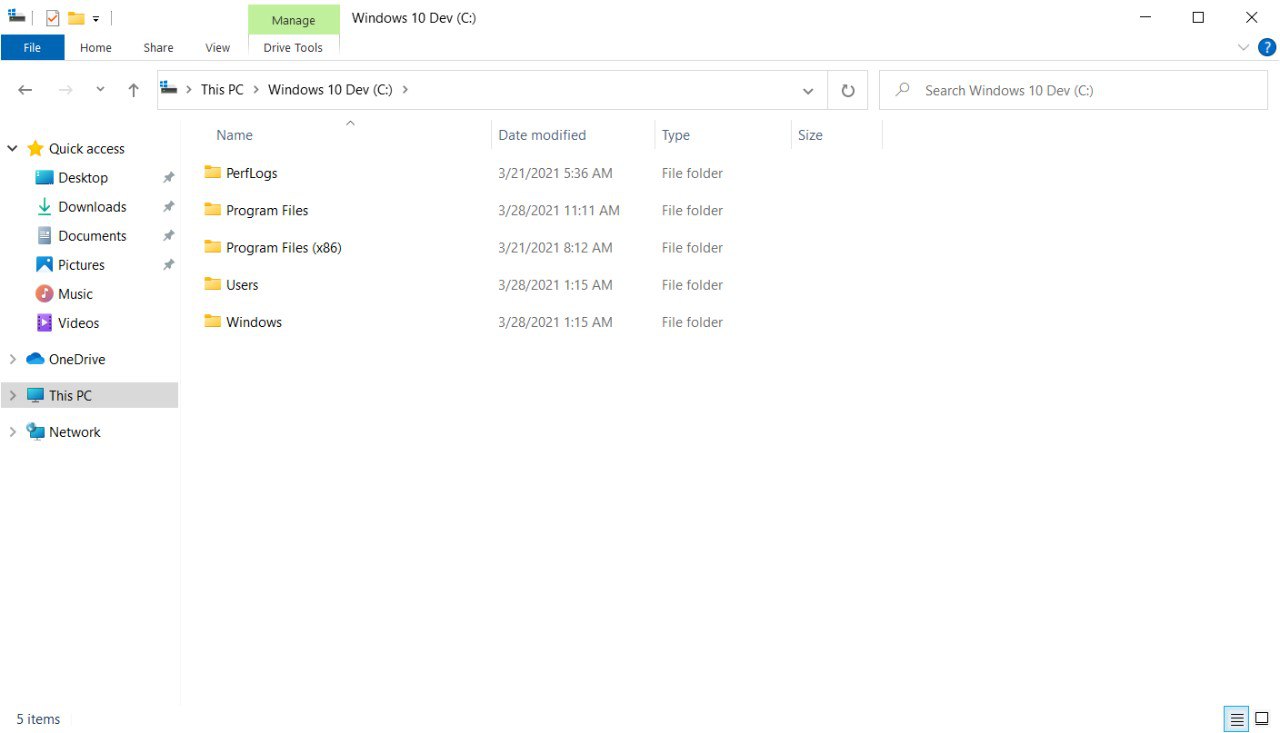Image resolution: width=1280 pixels, height=733 pixels.
Task: Open the Customize Quick Access Toolbar dropdown
Action: [x=96, y=19]
